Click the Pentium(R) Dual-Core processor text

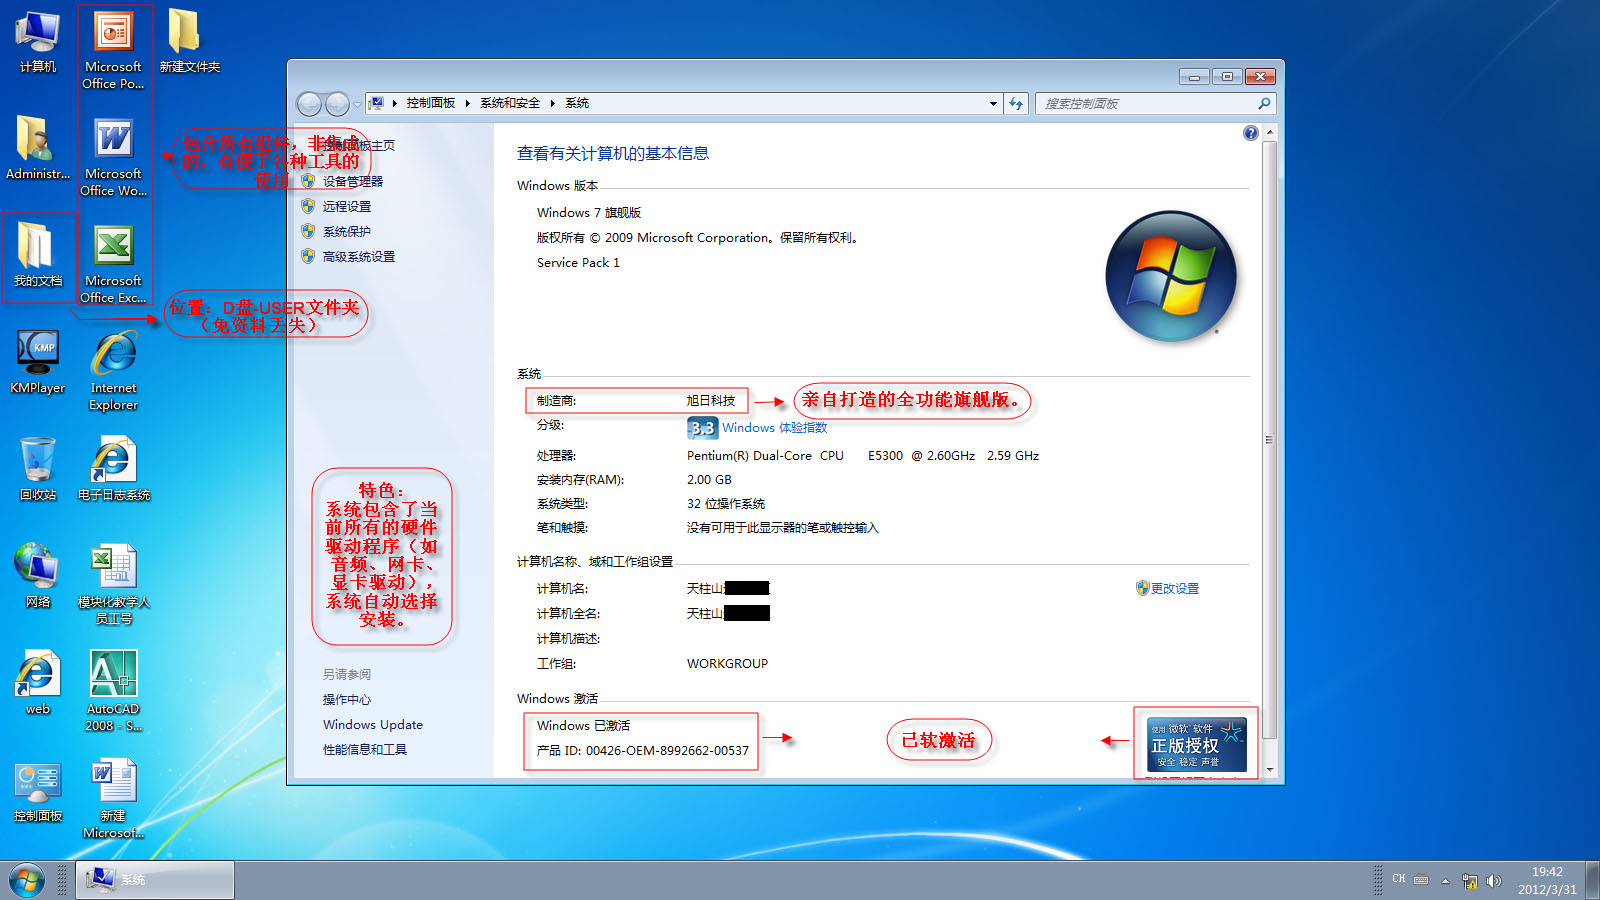[x=863, y=455]
